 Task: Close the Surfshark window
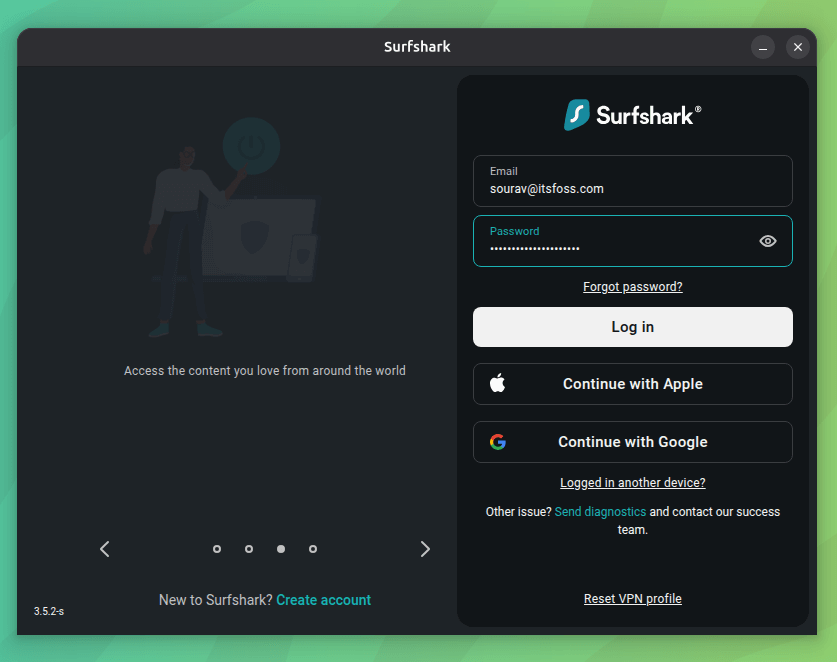[797, 48]
